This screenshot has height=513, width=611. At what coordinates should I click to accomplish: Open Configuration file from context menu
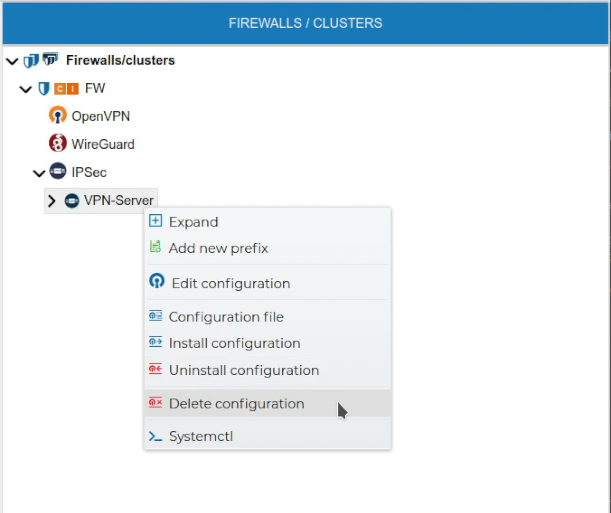click(x=226, y=317)
